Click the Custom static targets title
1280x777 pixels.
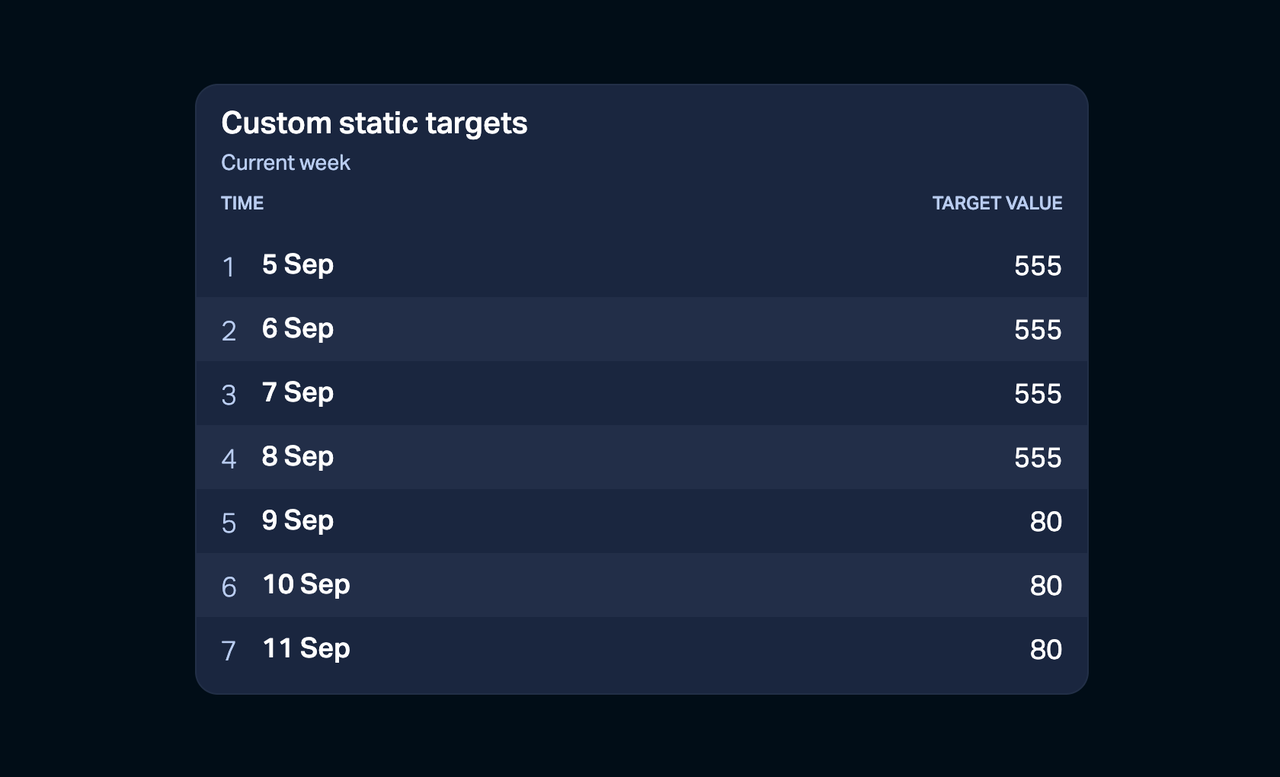[374, 123]
